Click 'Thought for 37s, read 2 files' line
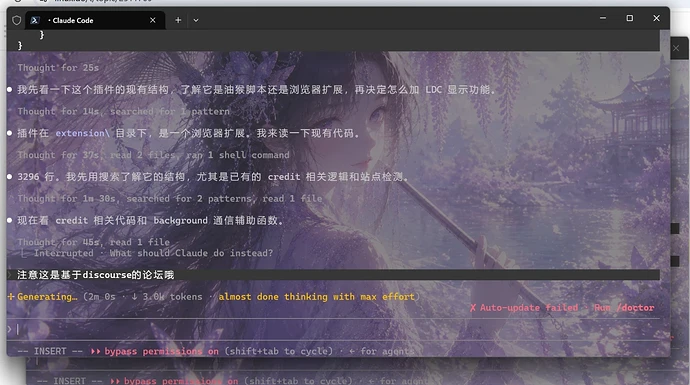Viewport: 690px width, 385px height. point(154,155)
